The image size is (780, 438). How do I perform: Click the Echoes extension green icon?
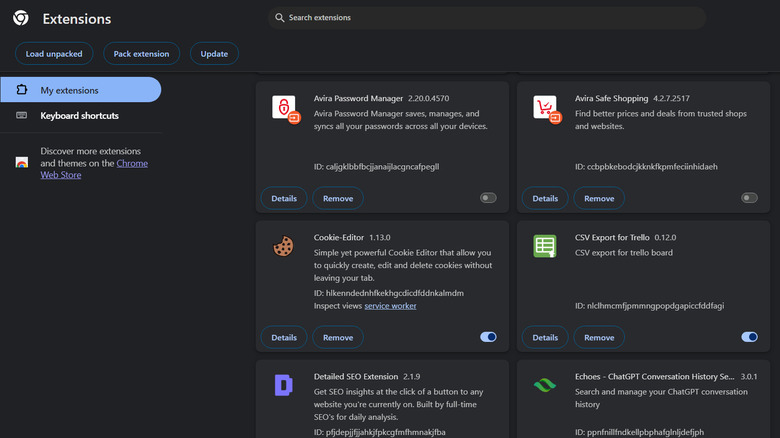click(x=545, y=385)
